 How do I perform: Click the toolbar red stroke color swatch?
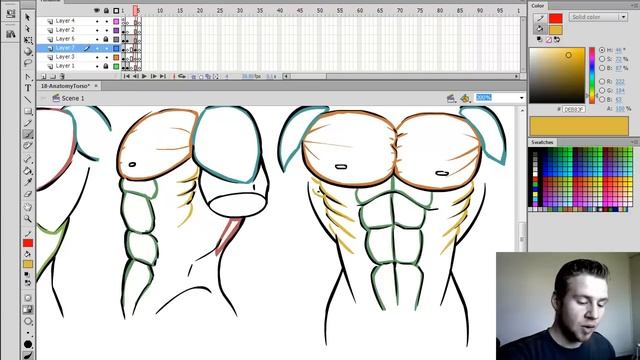point(28,244)
